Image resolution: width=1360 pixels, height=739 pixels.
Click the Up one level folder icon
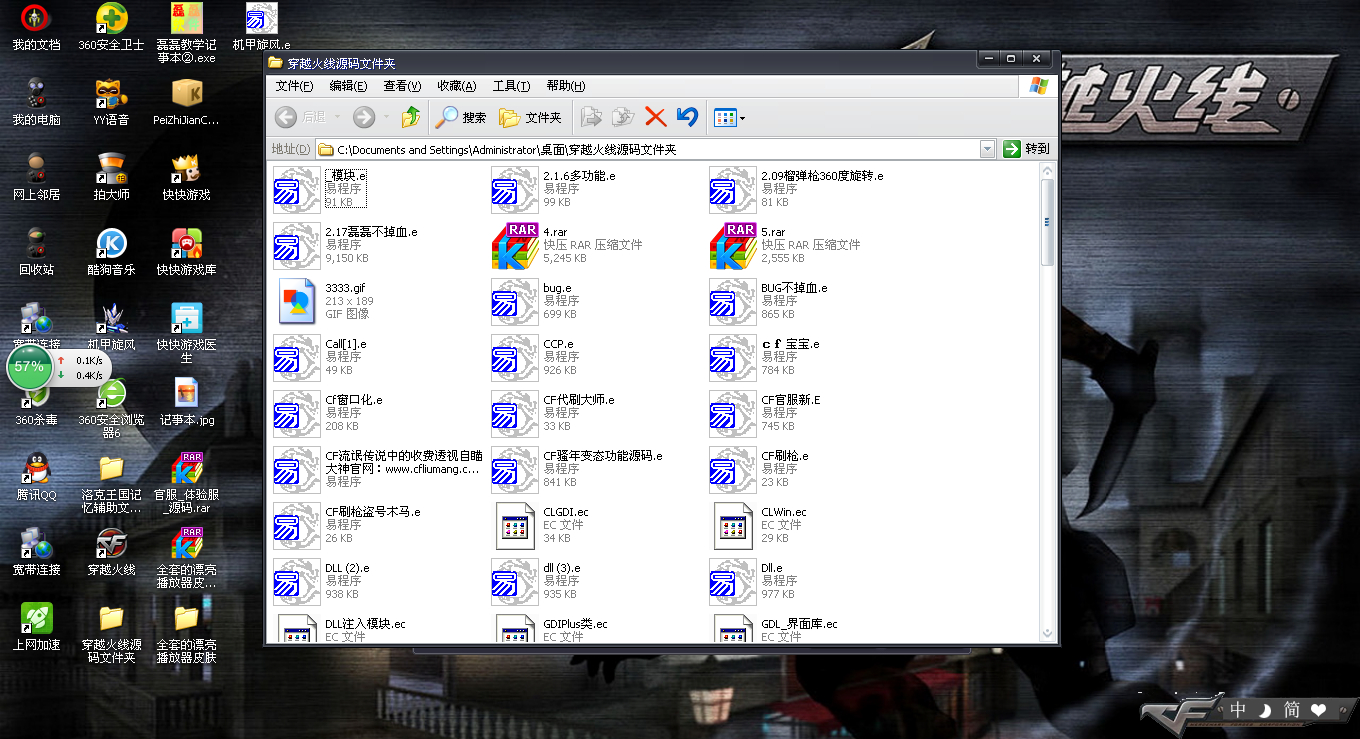tap(410, 117)
